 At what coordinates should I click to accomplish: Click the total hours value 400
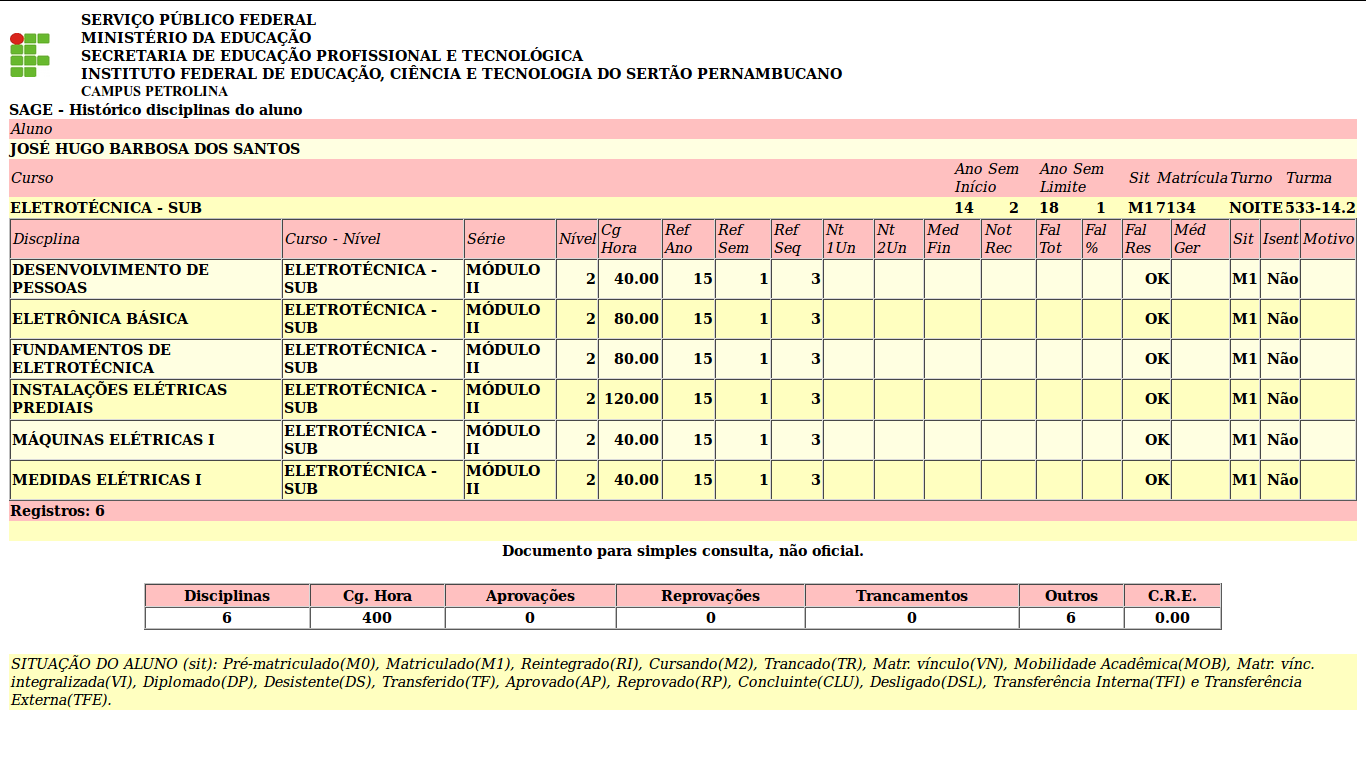click(x=377, y=618)
